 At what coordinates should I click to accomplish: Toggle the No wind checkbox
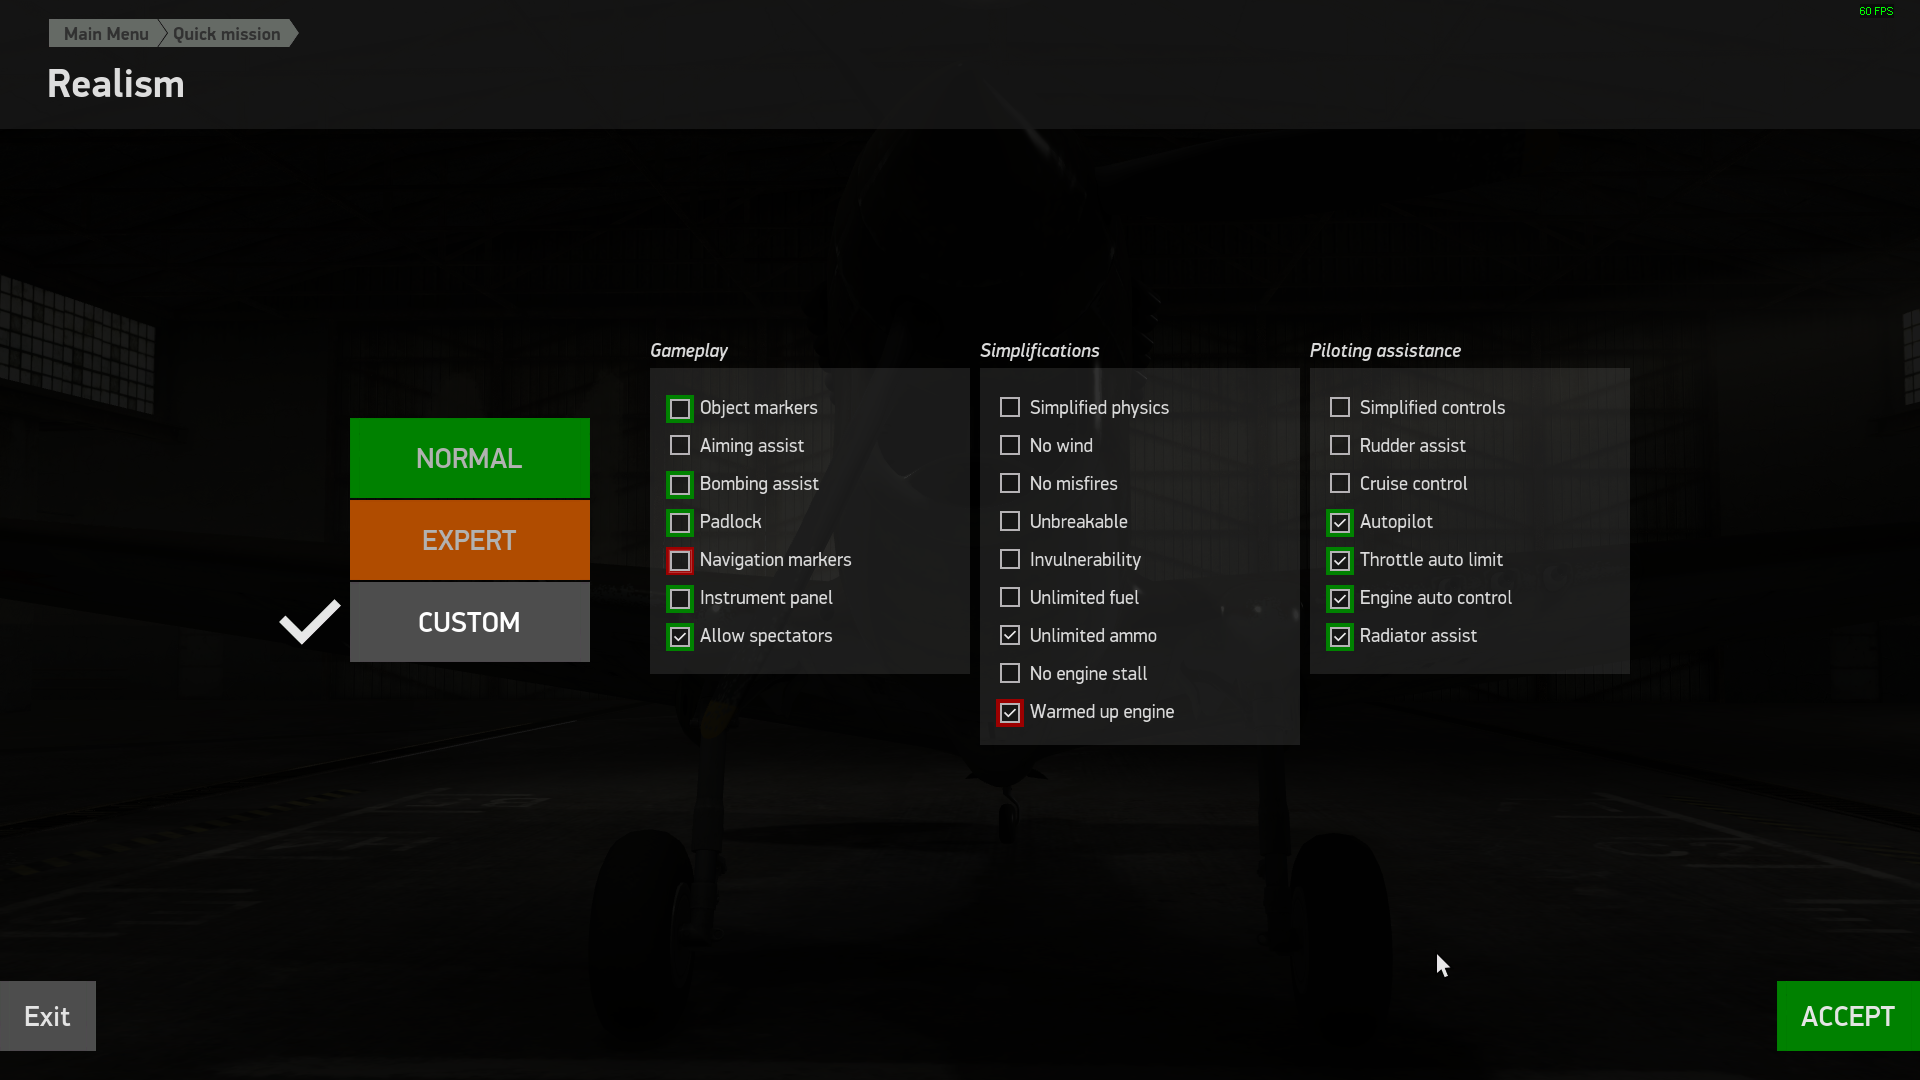[1010, 446]
